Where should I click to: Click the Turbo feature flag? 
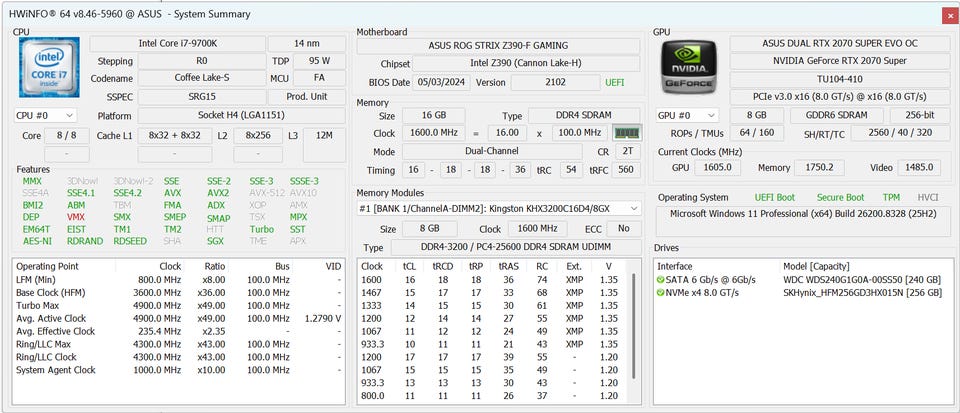(x=261, y=229)
